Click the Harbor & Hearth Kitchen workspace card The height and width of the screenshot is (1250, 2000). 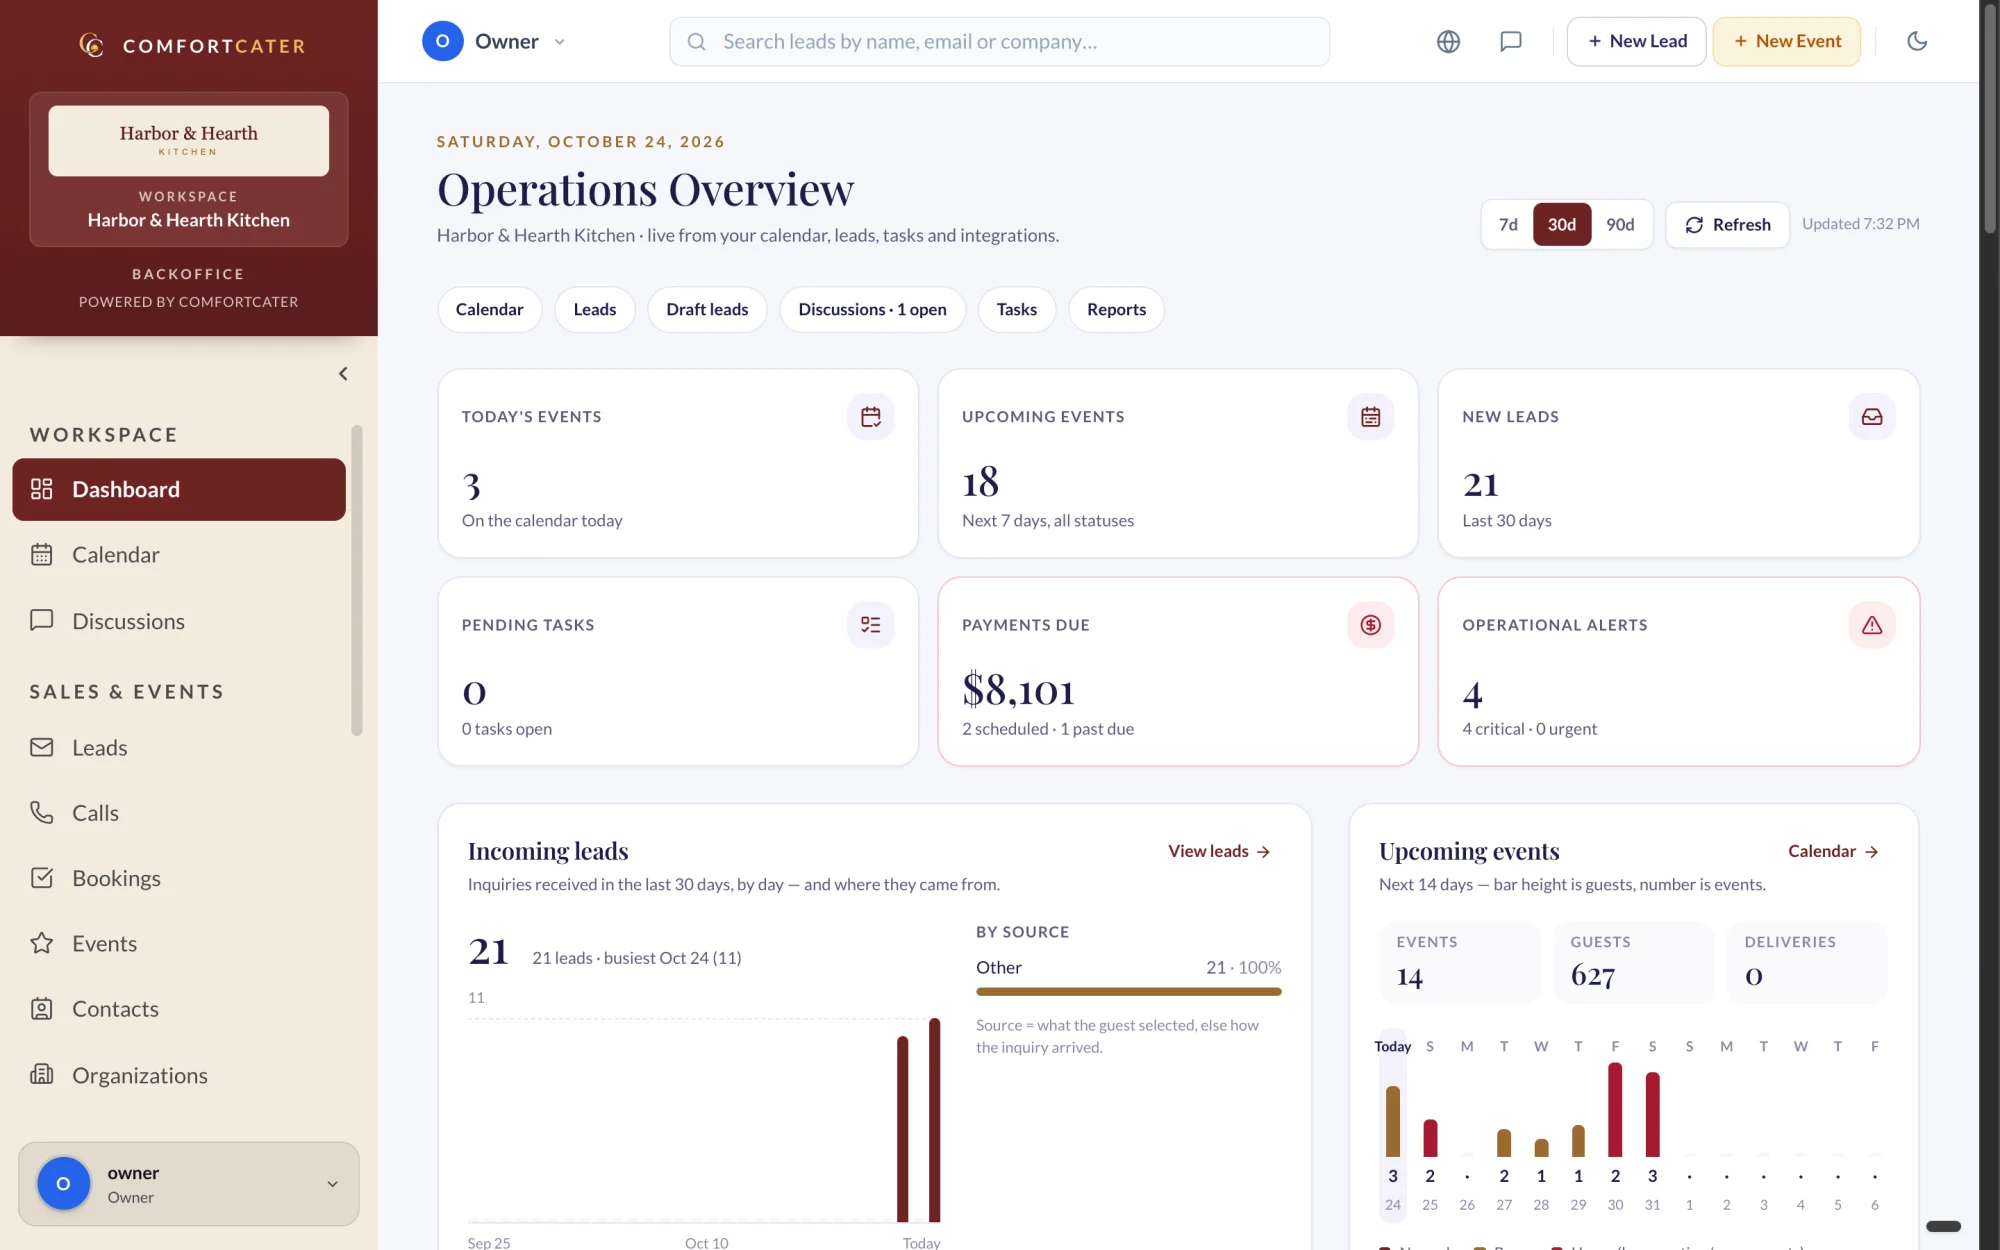pyautogui.click(x=189, y=170)
